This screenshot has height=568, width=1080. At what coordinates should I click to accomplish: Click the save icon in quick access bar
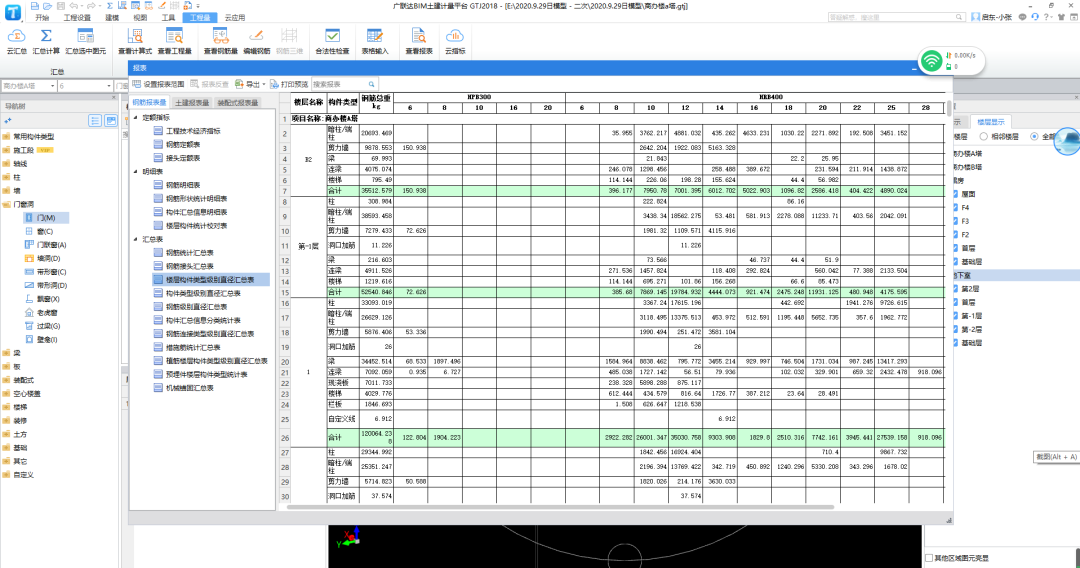coord(61,6)
